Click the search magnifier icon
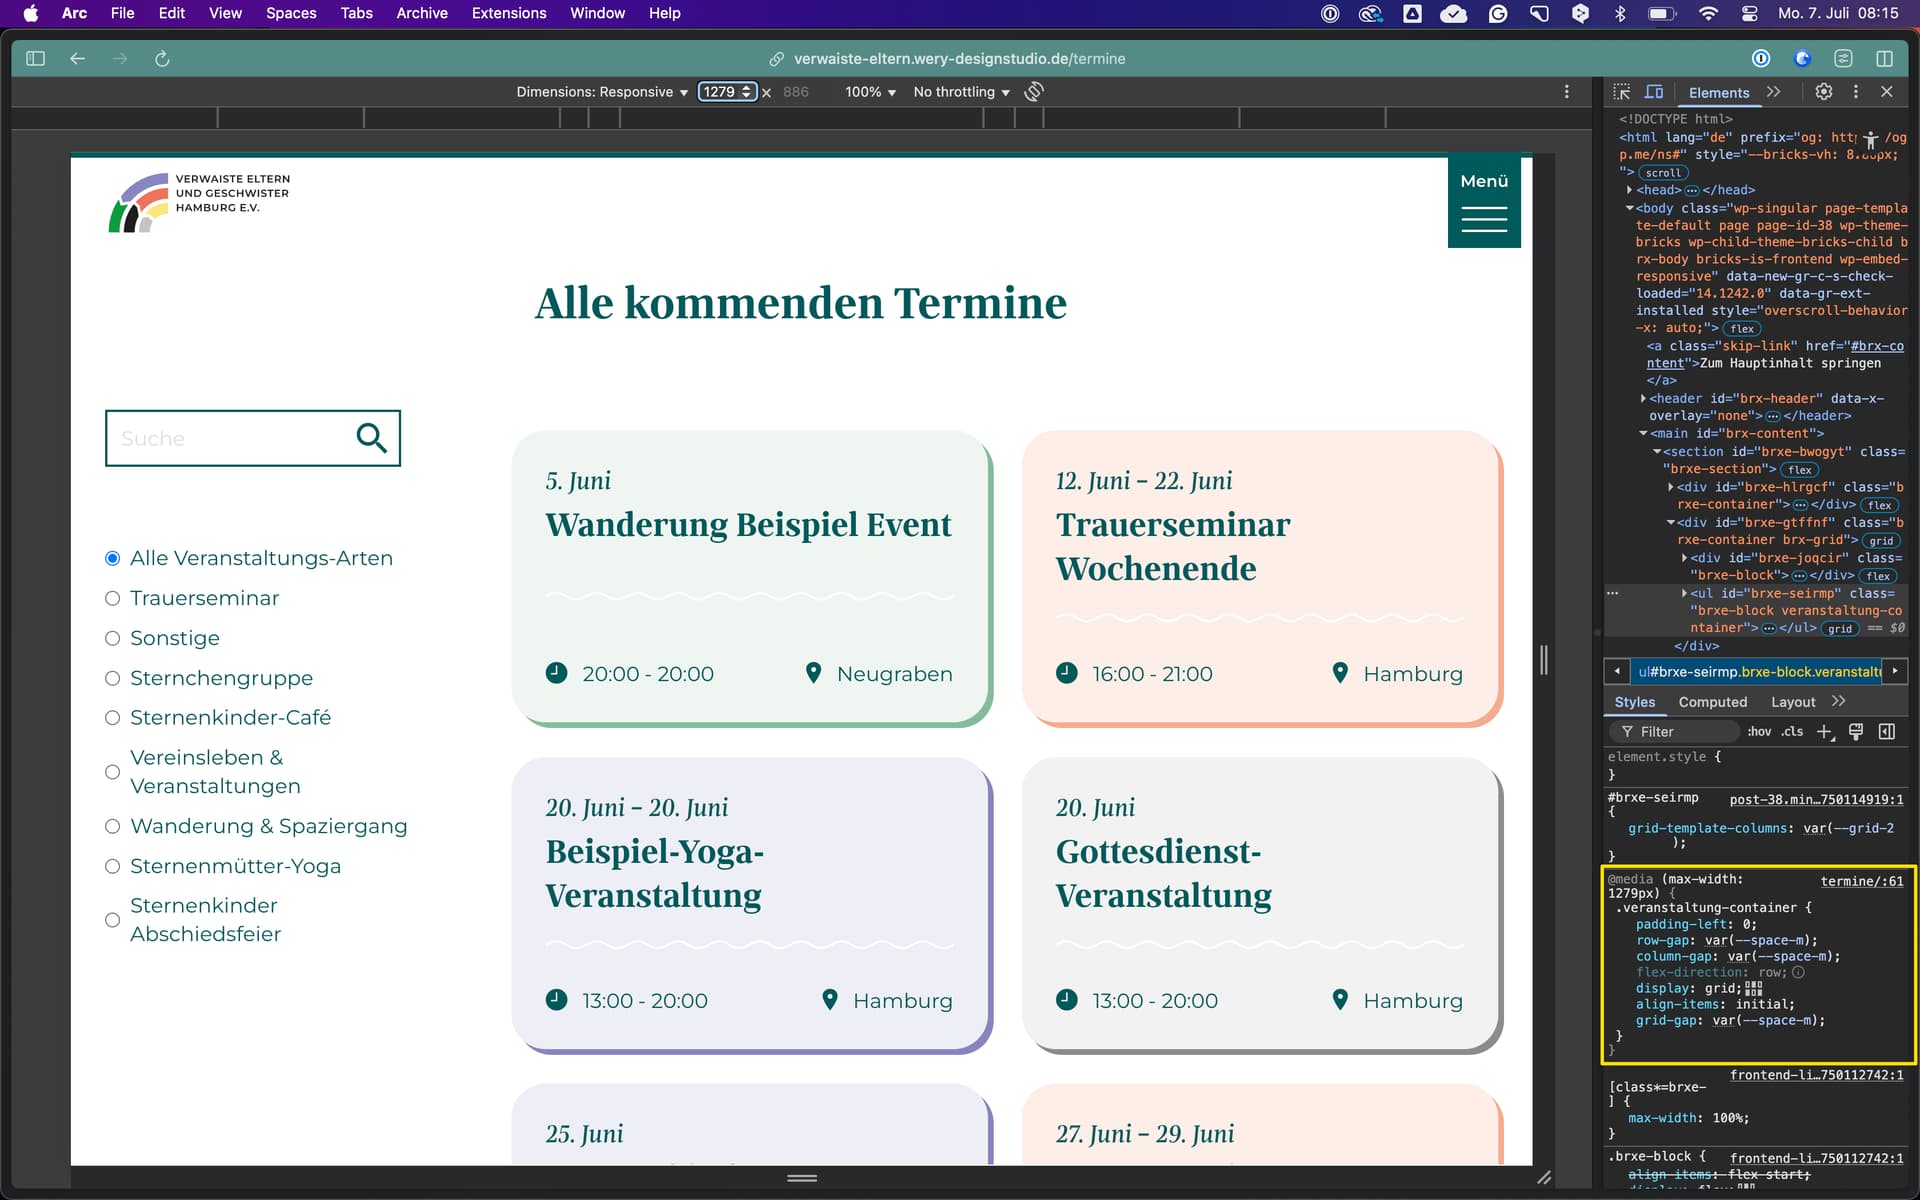This screenshot has height=1200, width=1920. (x=371, y=438)
